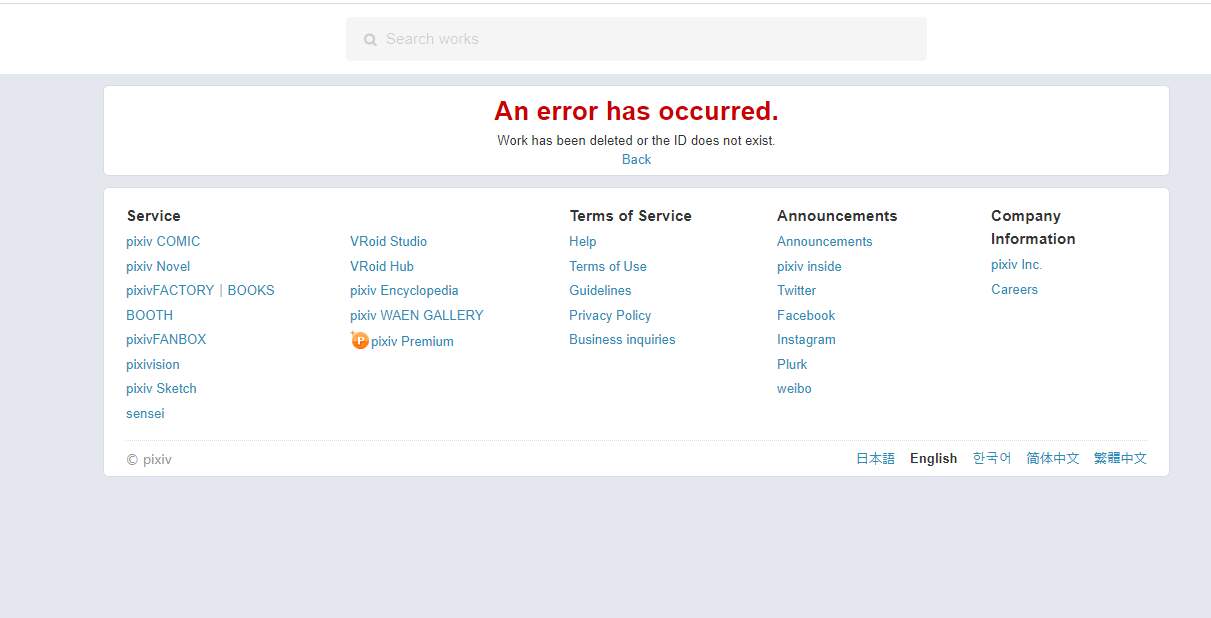The image size is (1211, 618).
Task: Click the magnifier search icon
Action: pyautogui.click(x=370, y=40)
